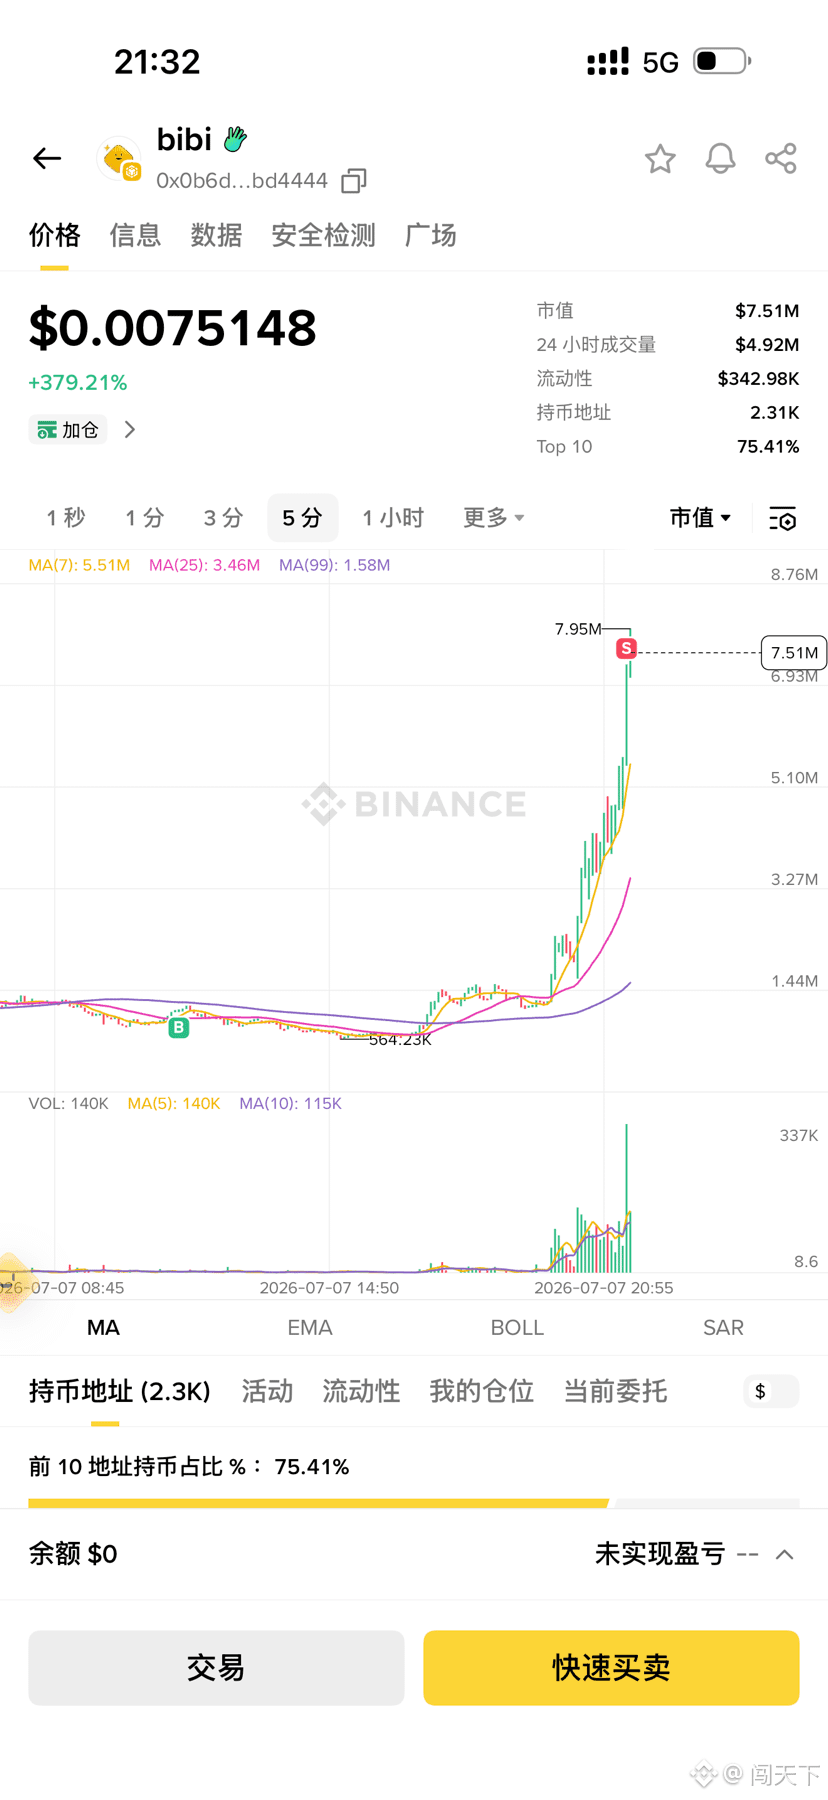Tap the 5G signal indicator
Viewport: 828px width, 1800px height.
[x=660, y=63]
